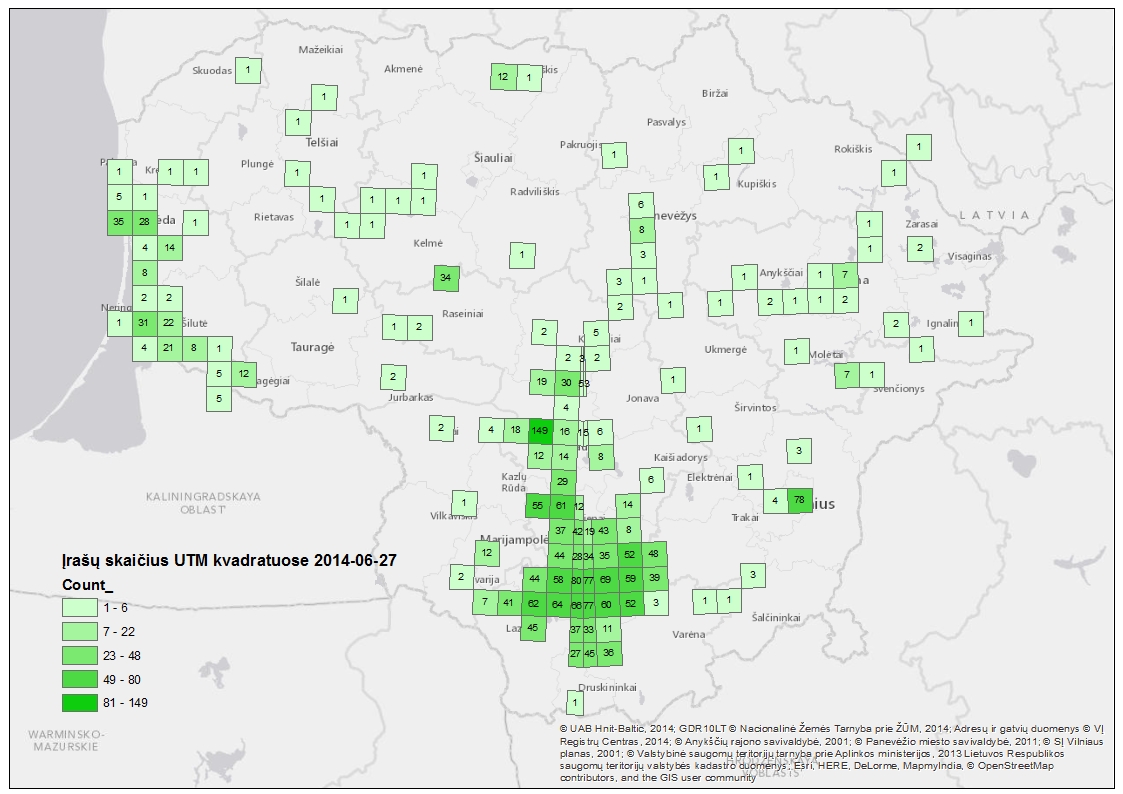Viewport: 1123px width, 794px height.
Task: Click the Tauragė city label
Action: [312, 347]
